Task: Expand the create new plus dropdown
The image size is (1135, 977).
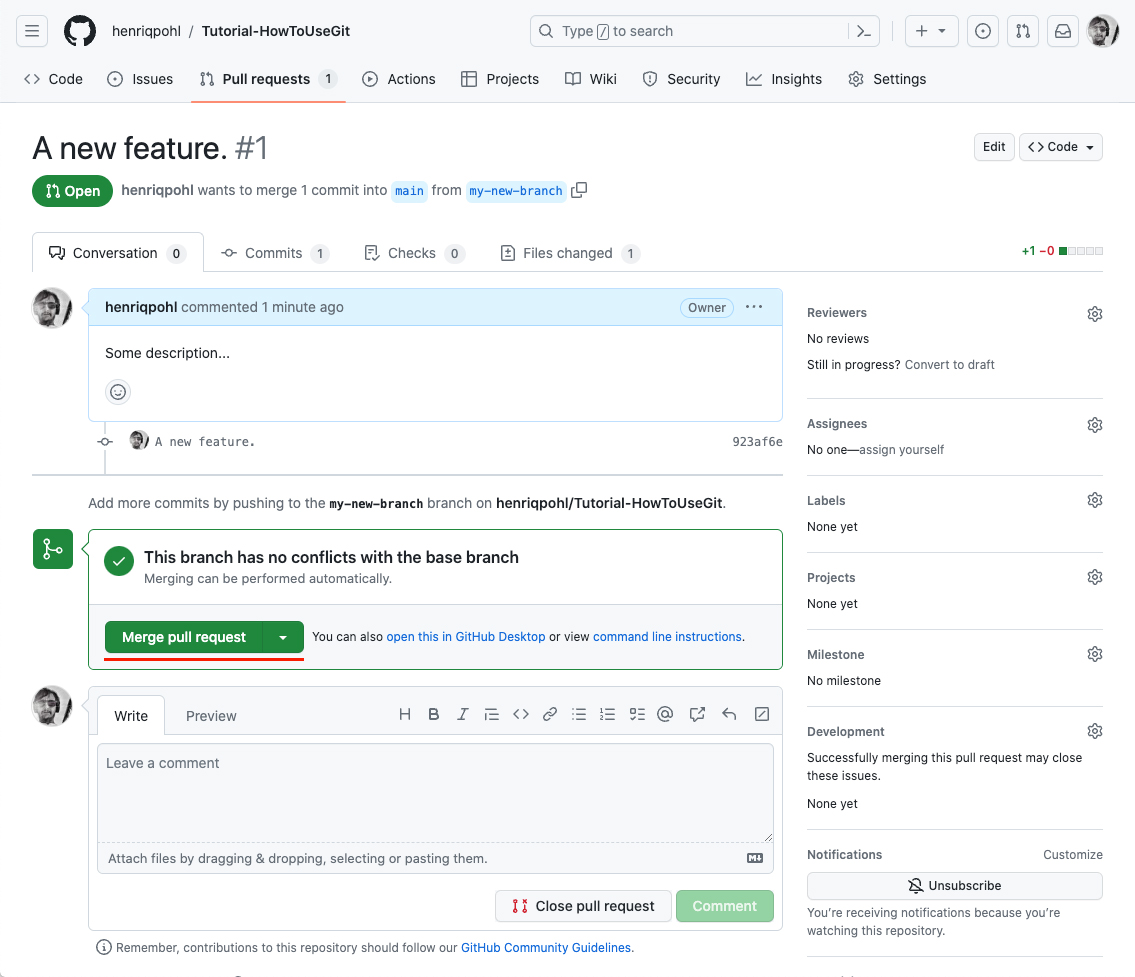Action: click(932, 31)
